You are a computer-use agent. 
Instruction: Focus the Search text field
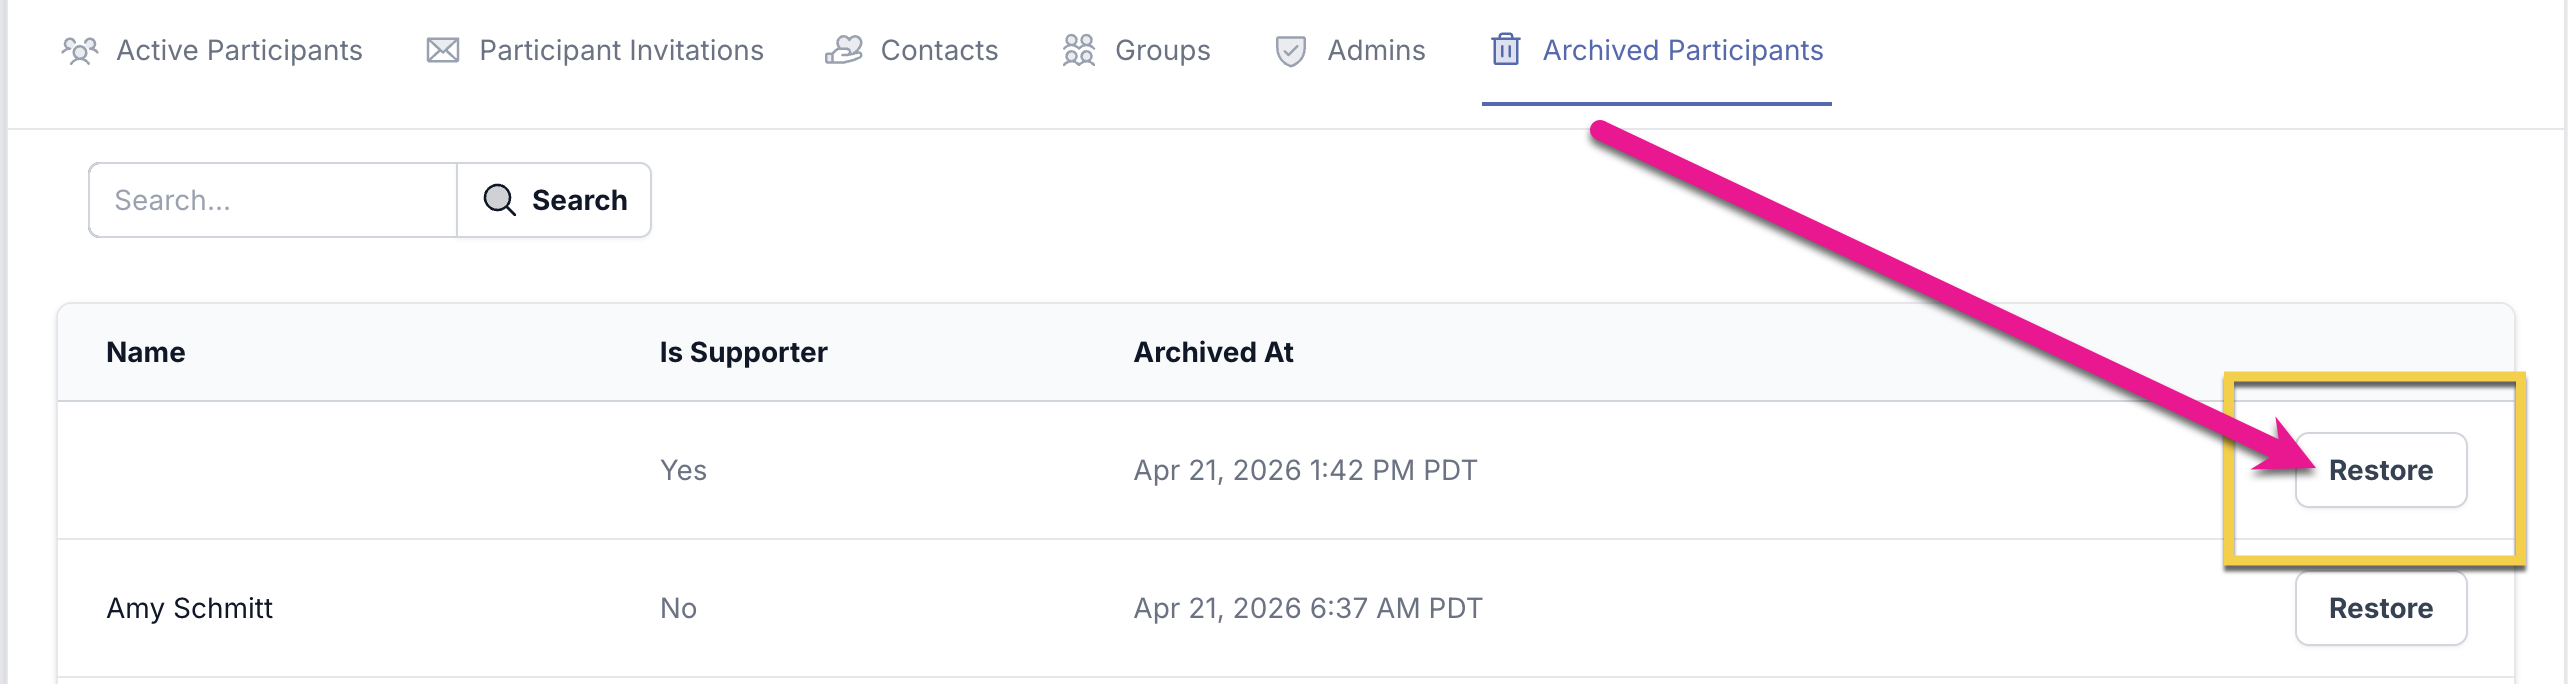(x=272, y=200)
